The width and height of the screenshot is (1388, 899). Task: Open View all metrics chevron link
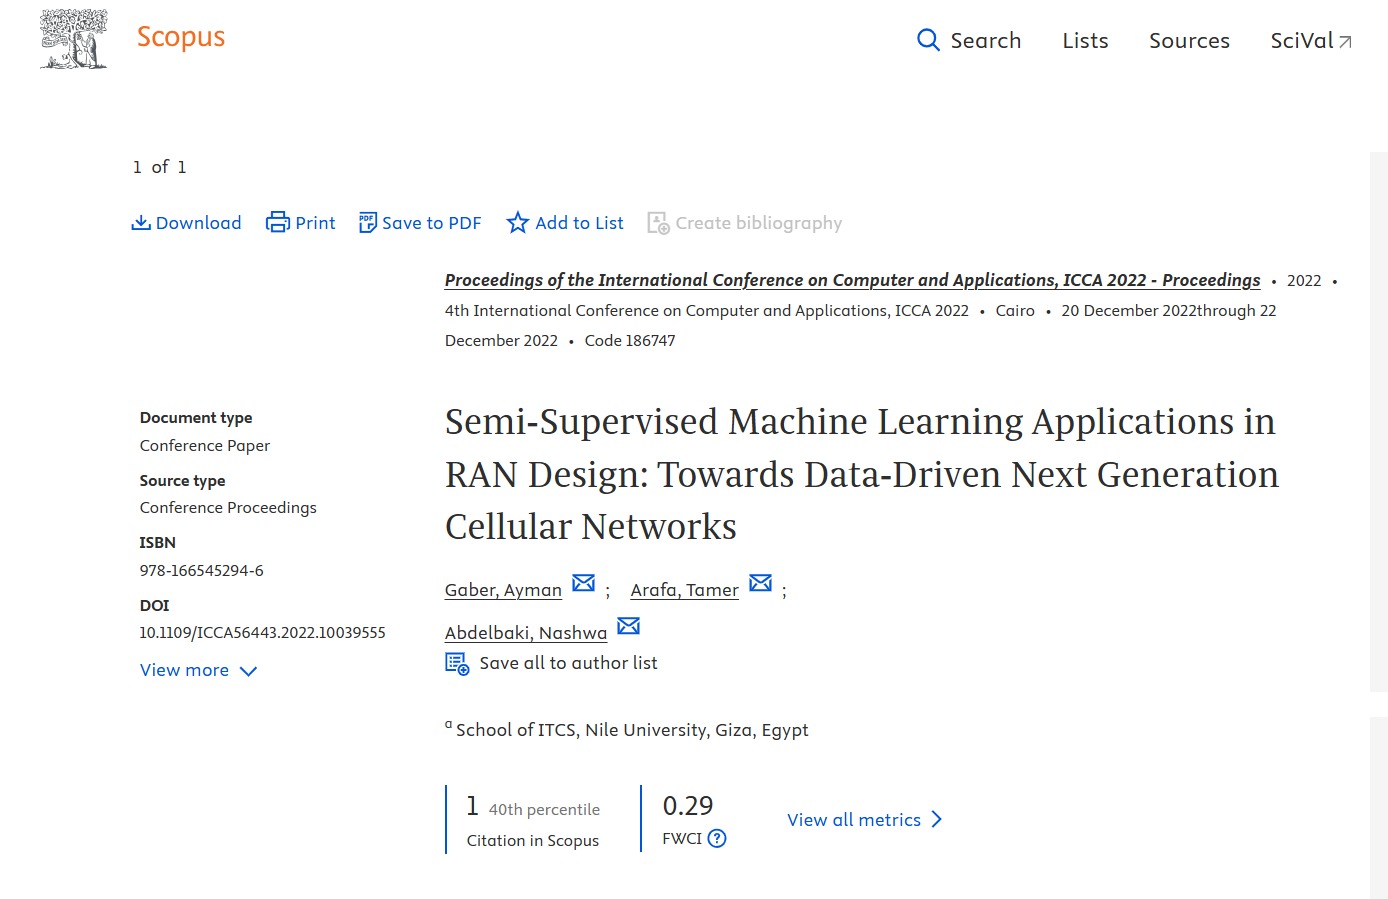[x=865, y=820]
